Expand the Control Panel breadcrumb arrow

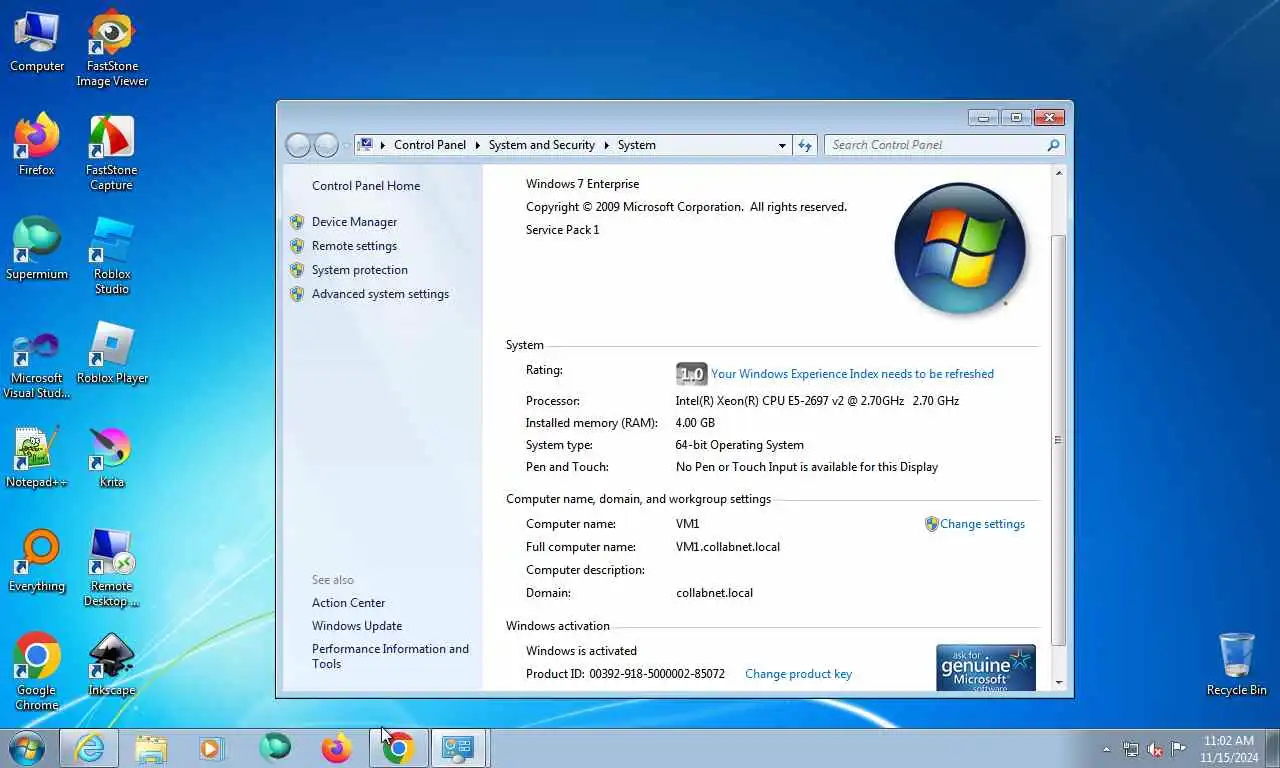click(476, 145)
